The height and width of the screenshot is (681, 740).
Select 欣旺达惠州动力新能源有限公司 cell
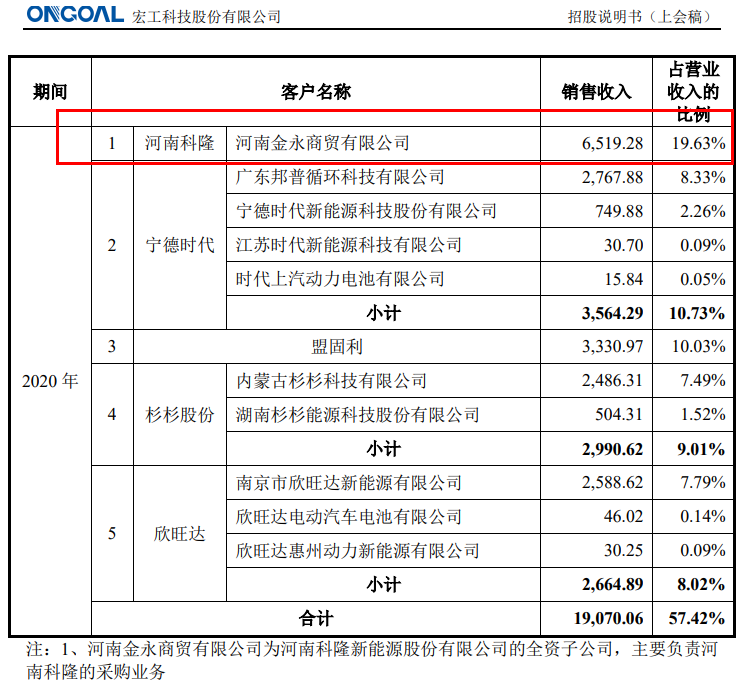383,551
